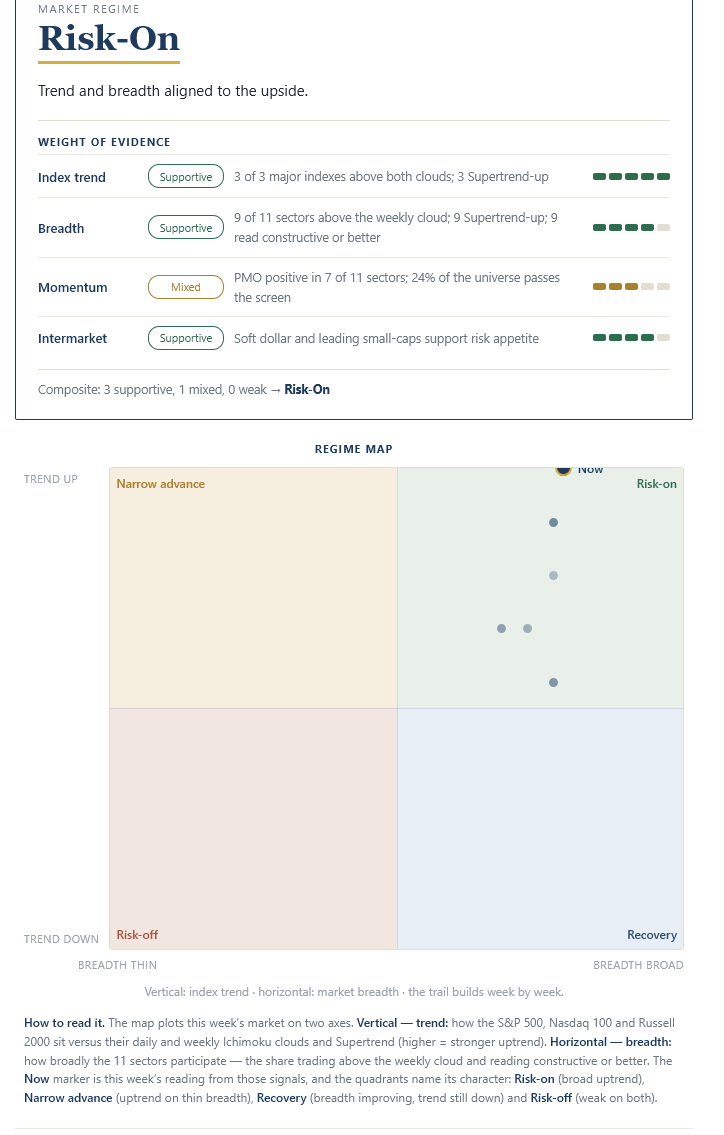This screenshot has width=724, height=1135.
Task: Click the Index trend strength bar meter
Action: point(631,177)
